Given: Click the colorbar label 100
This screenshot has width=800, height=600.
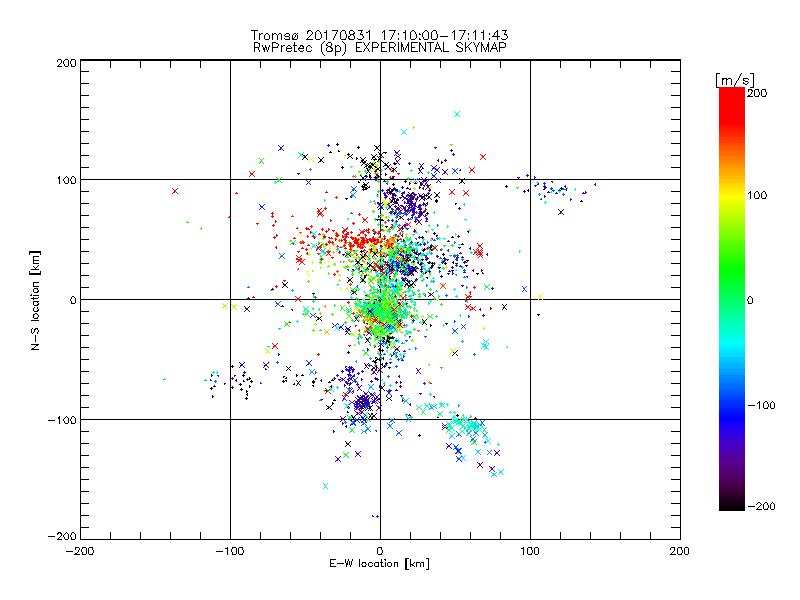Looking at the screenshot, I should tap(757, 195).
